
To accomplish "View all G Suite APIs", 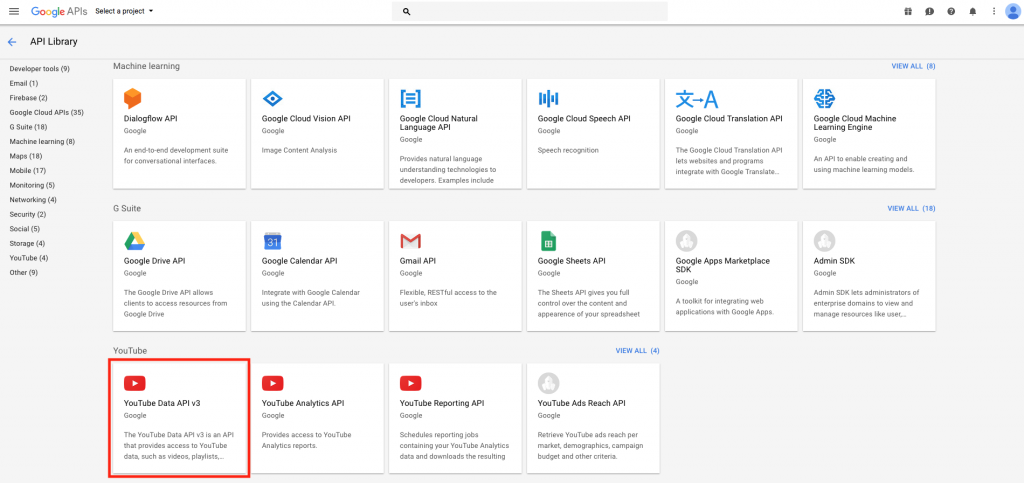I will [911, 208].
